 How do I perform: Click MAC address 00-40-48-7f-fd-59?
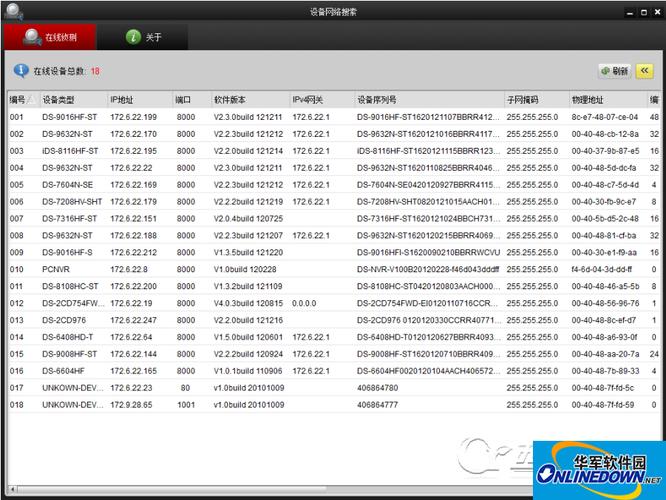[x=603, y=405]
